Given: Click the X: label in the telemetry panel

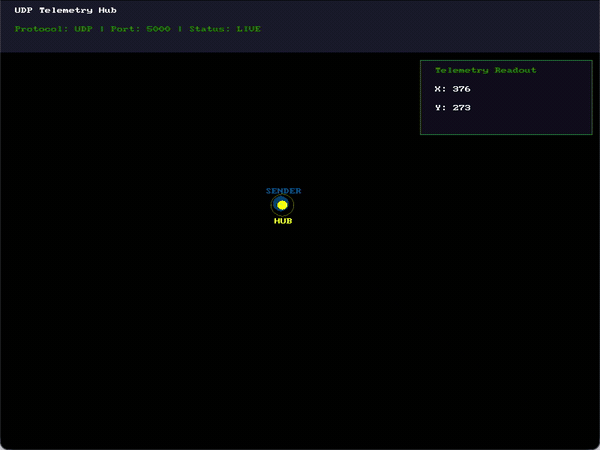Looking at the screenshot, I should click(440, 89).
